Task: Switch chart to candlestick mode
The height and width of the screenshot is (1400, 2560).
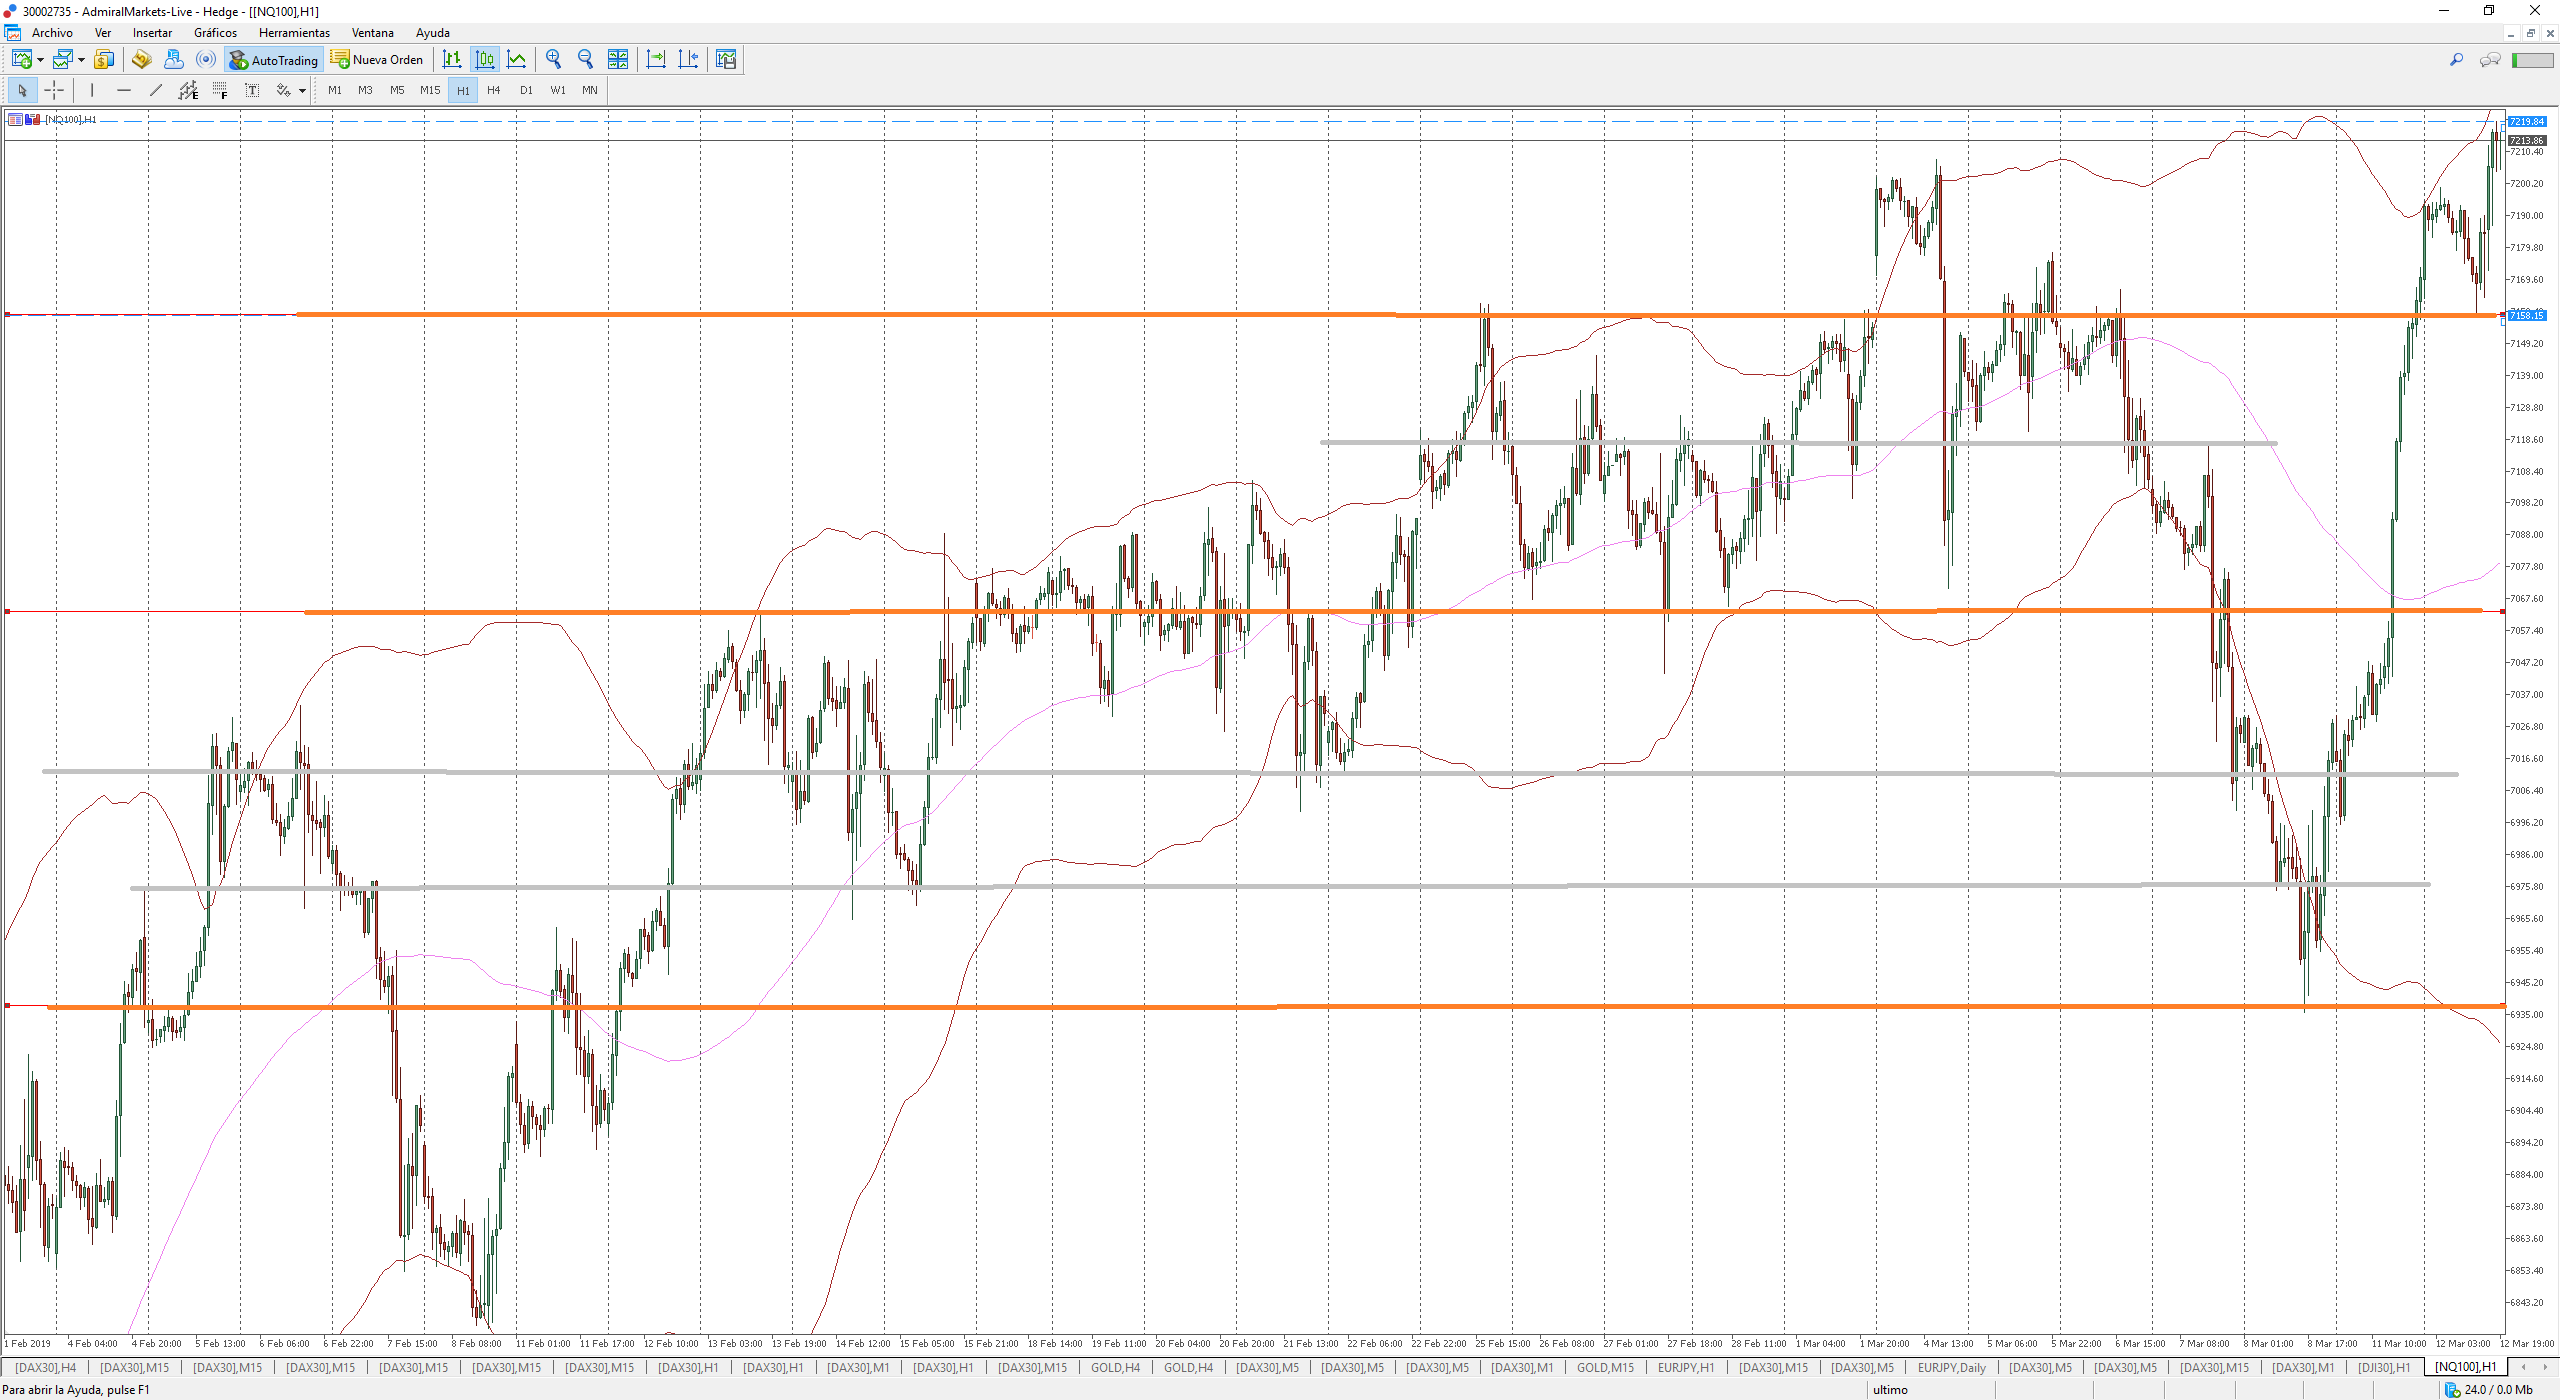Action: [x=485, y=60]
